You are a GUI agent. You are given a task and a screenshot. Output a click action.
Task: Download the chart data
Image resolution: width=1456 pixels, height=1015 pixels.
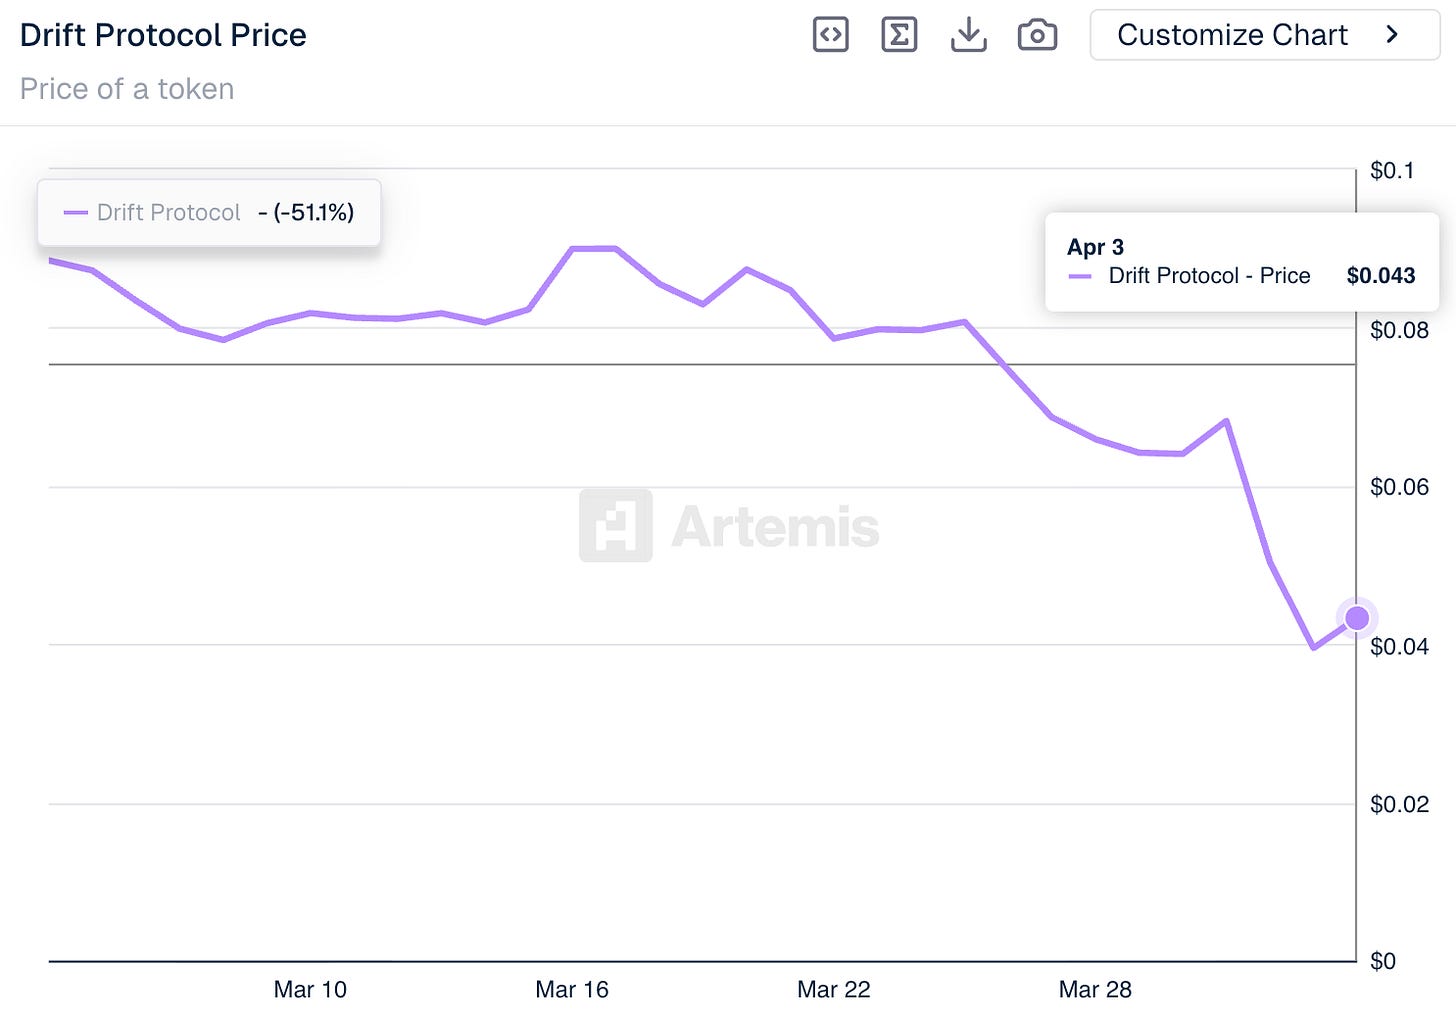[x=968, y=35]
